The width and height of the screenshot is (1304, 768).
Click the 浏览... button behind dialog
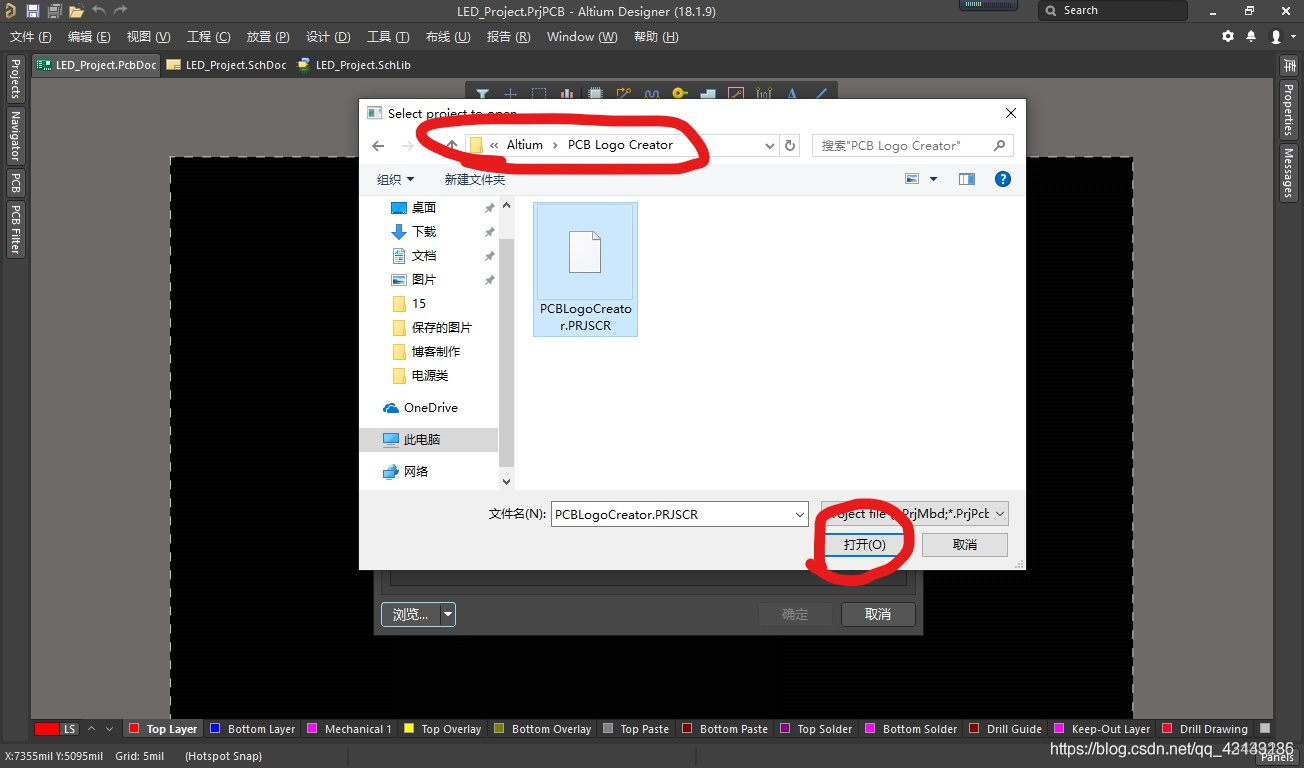(411, 614)
